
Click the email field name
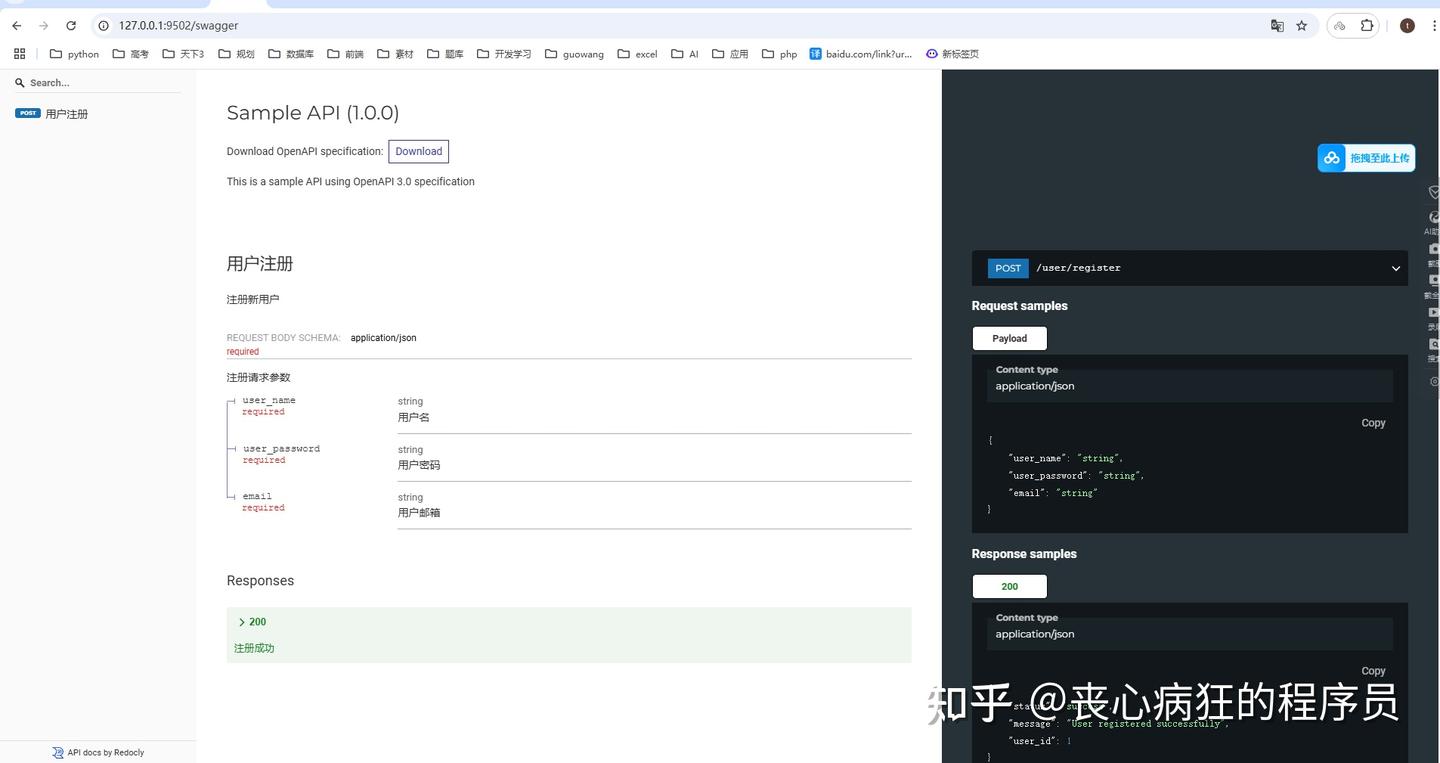257,496
